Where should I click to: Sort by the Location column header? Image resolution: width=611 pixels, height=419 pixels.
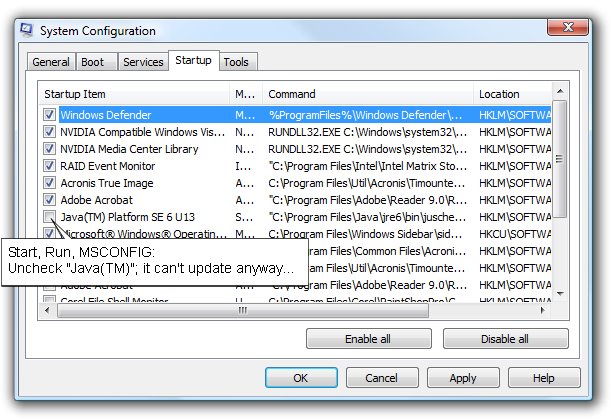tap(513, 94)
